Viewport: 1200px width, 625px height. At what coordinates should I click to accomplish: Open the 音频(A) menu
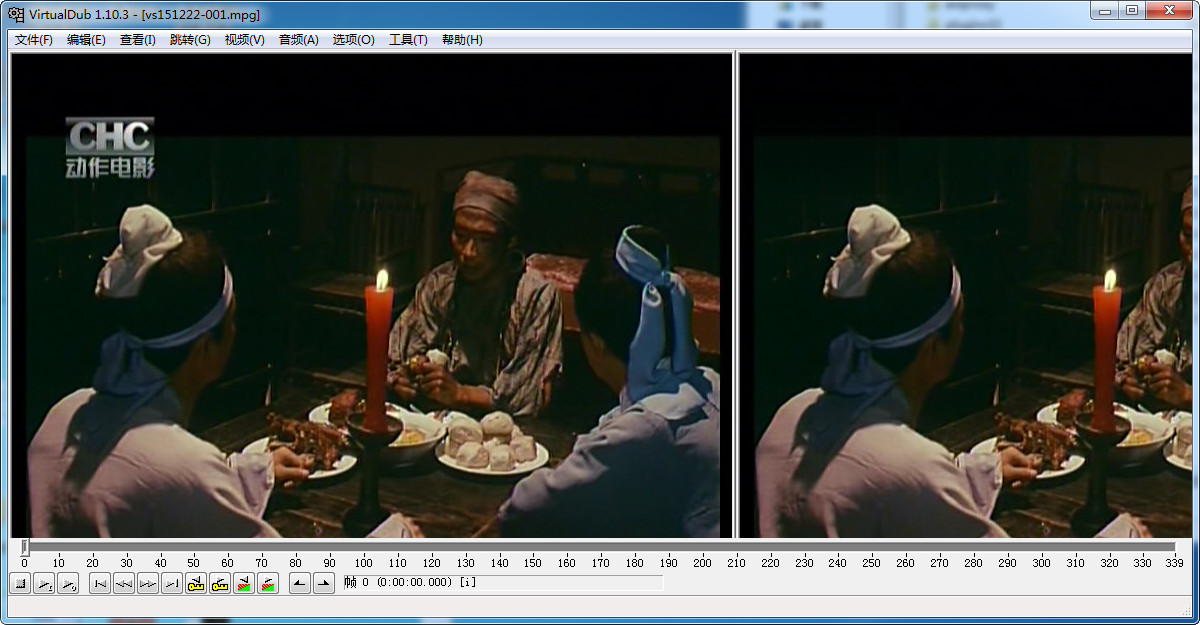pos(298,40)
